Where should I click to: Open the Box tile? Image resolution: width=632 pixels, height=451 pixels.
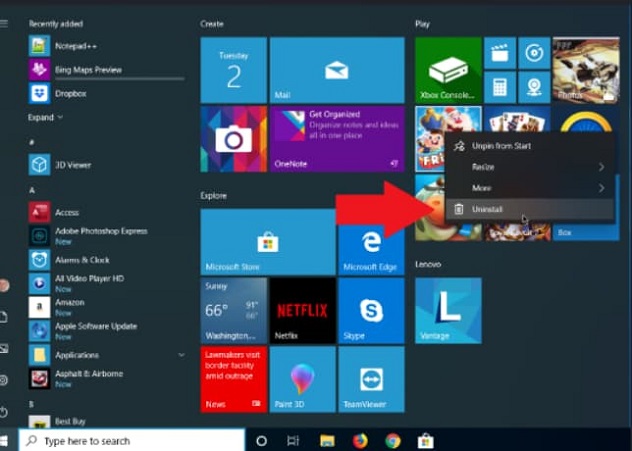tap(586, 231)
